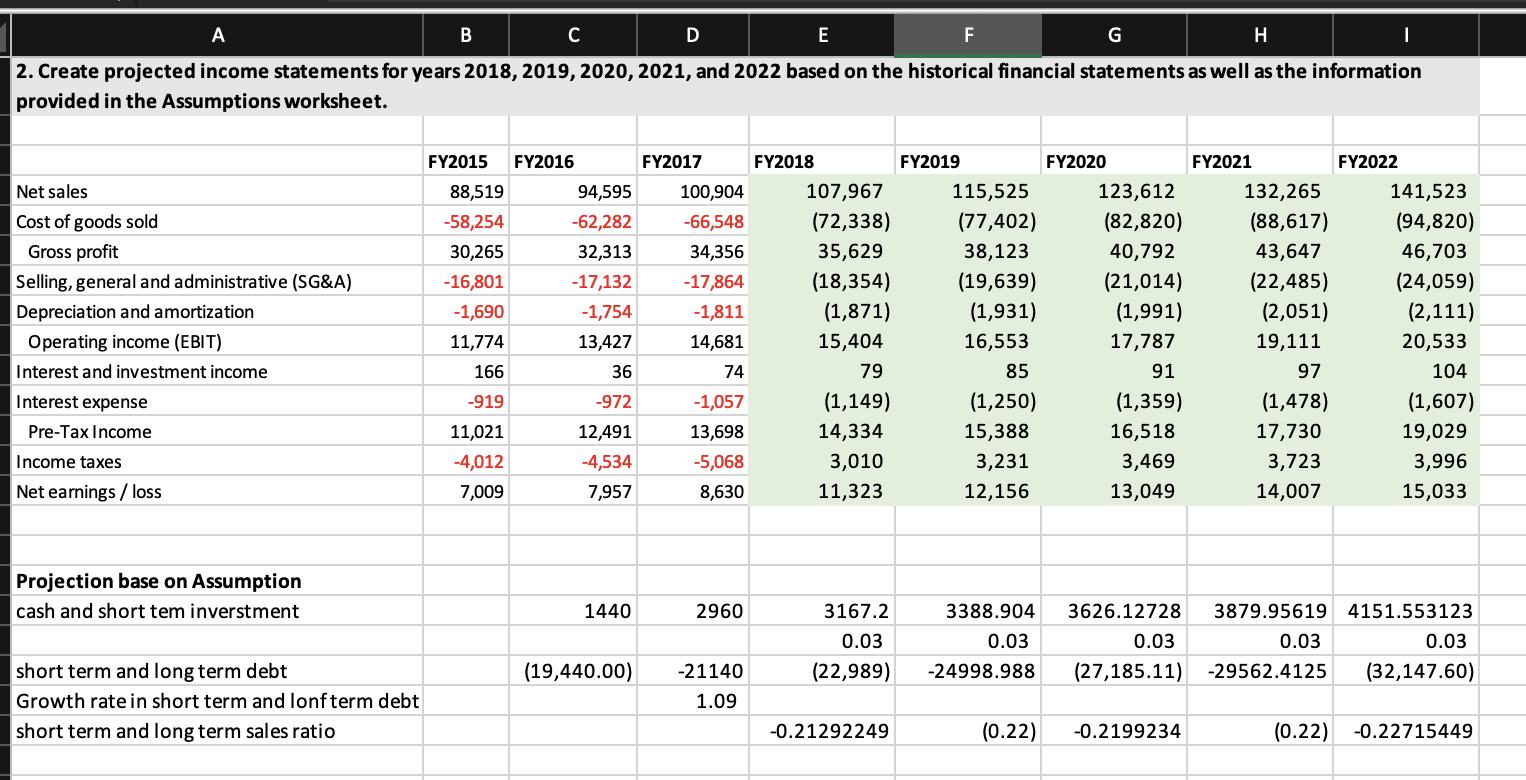Click 'short term and long term debt' label

[152, 671]
